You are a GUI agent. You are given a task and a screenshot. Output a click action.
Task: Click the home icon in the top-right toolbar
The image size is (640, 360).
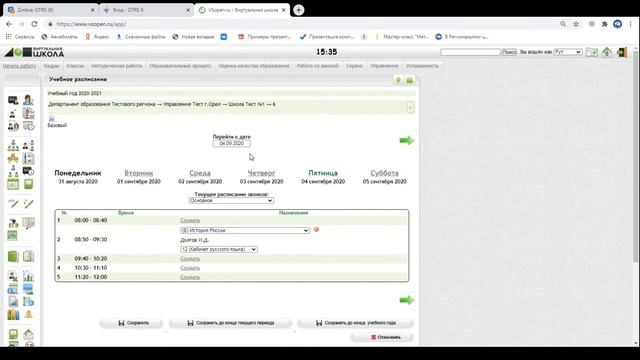[607, 52]
